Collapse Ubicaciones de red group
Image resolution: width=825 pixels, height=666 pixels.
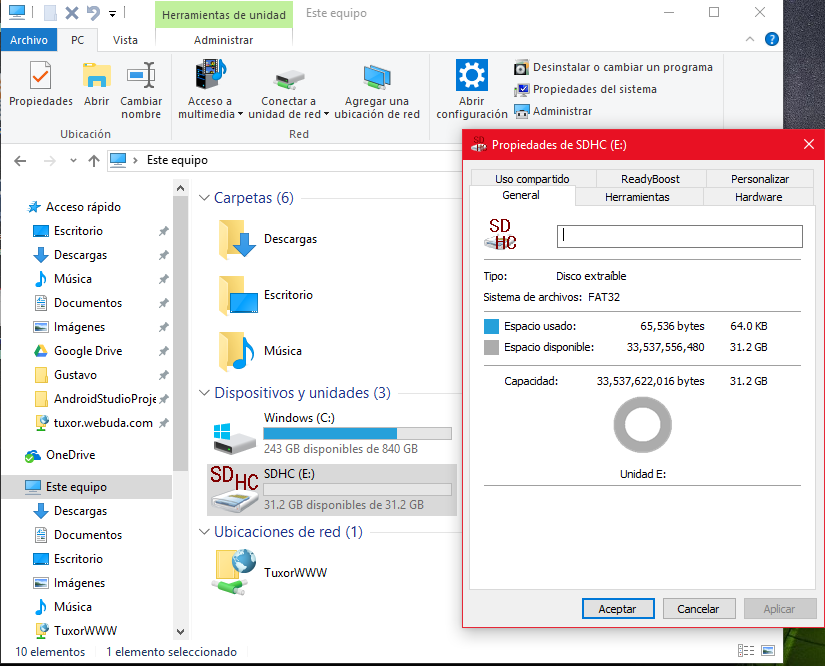point(204,532)
